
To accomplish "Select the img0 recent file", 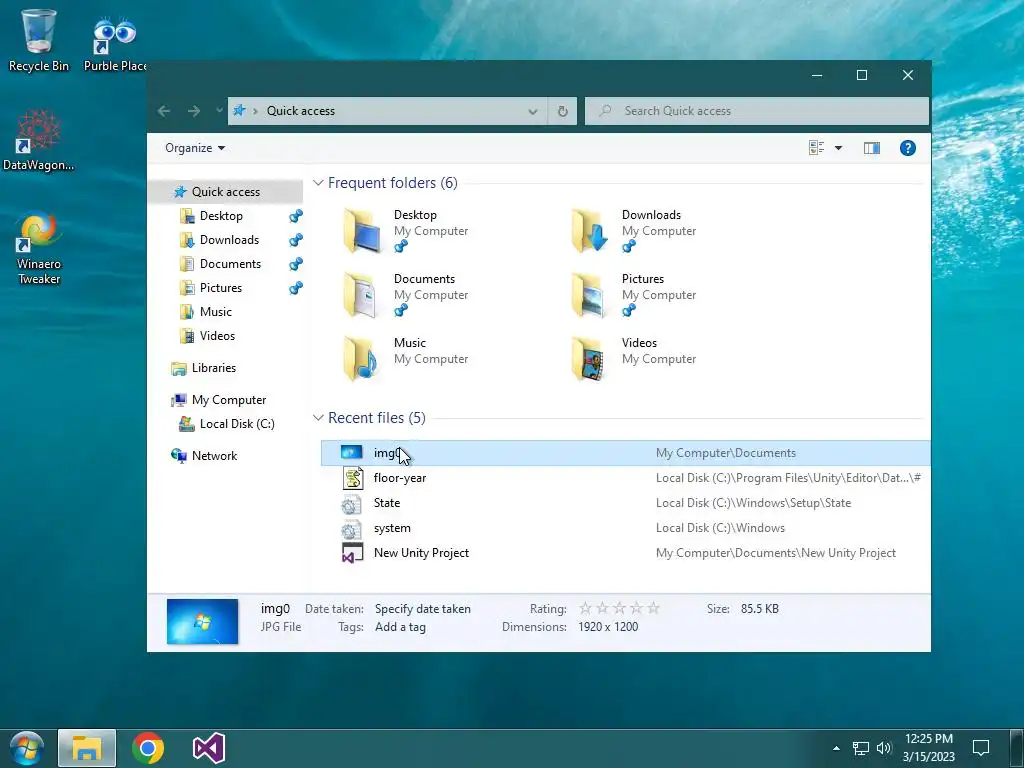I will pos(625,453).
